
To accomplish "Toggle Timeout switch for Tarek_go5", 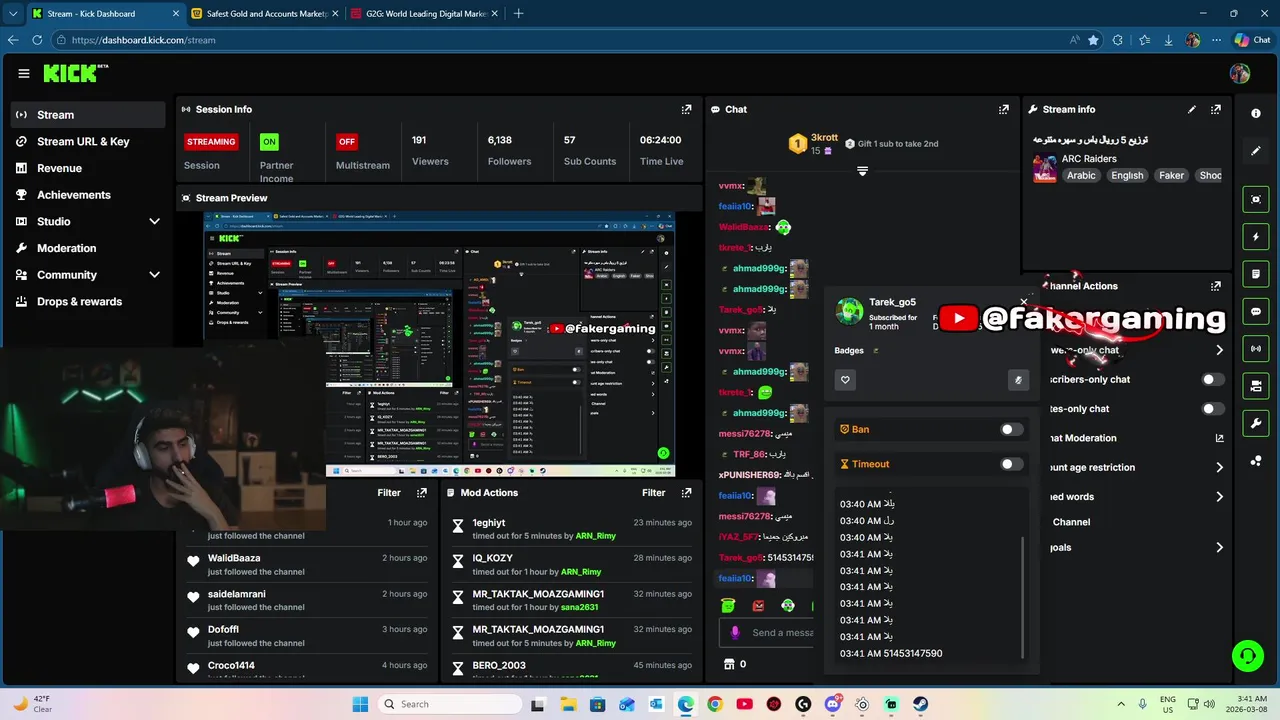I will pyautogui.click(x=1012, y=464).
